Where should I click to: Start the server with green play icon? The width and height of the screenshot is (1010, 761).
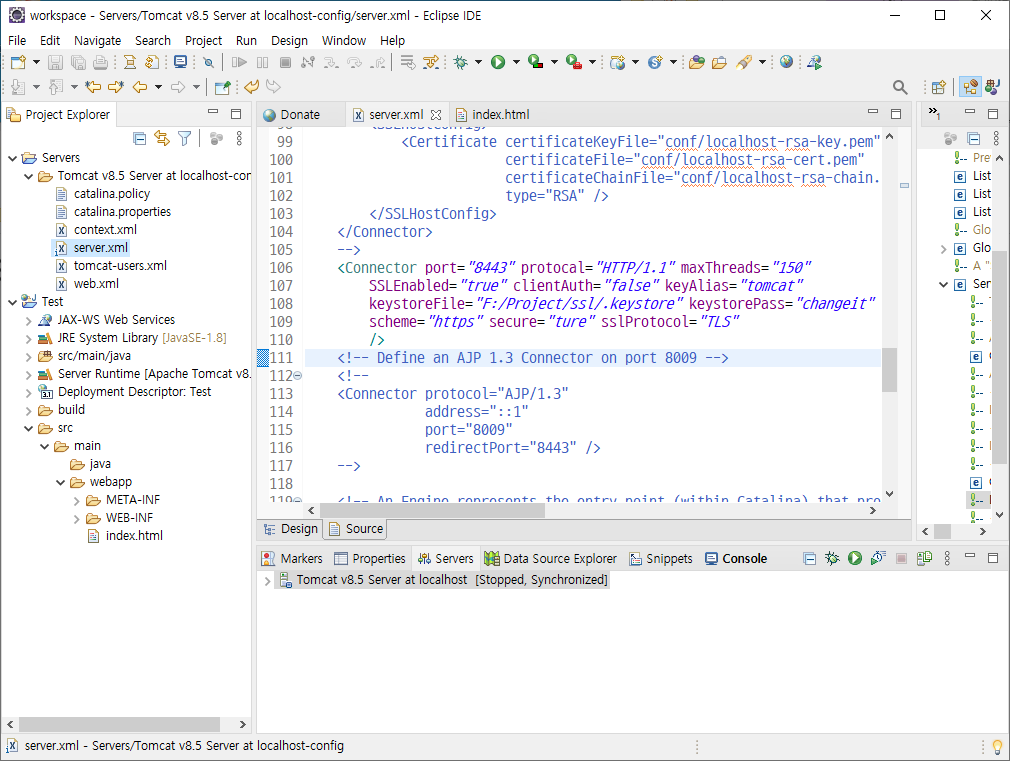855,559
